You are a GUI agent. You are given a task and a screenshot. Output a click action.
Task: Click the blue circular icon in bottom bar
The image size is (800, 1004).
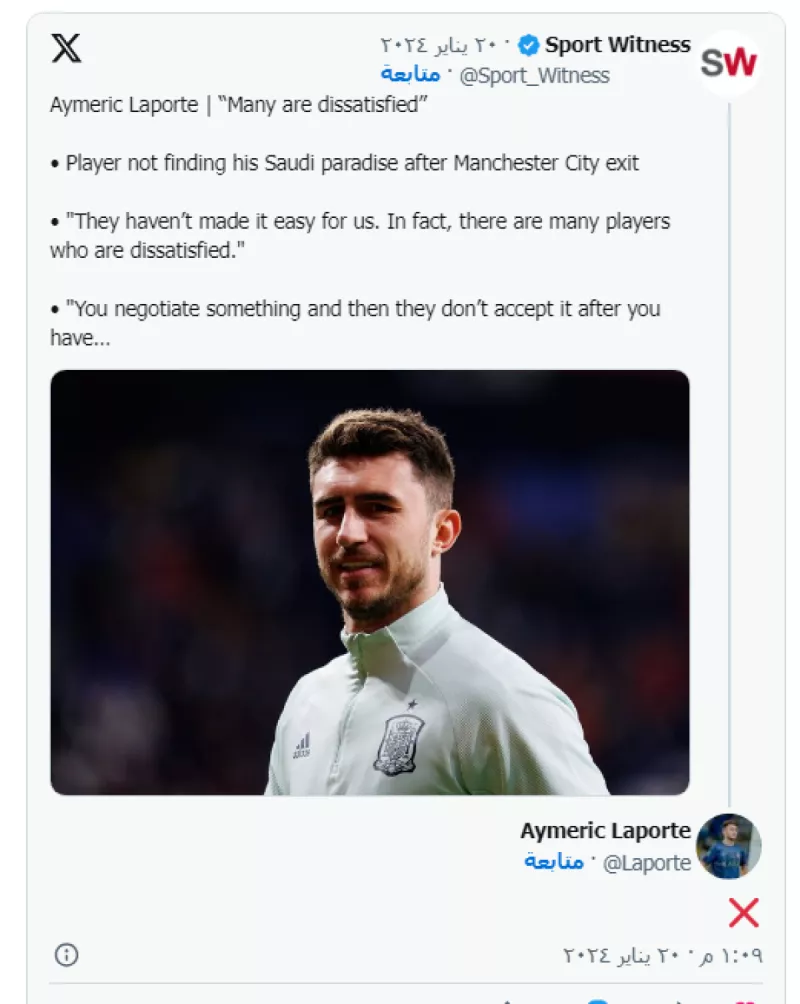point(597,1001)
